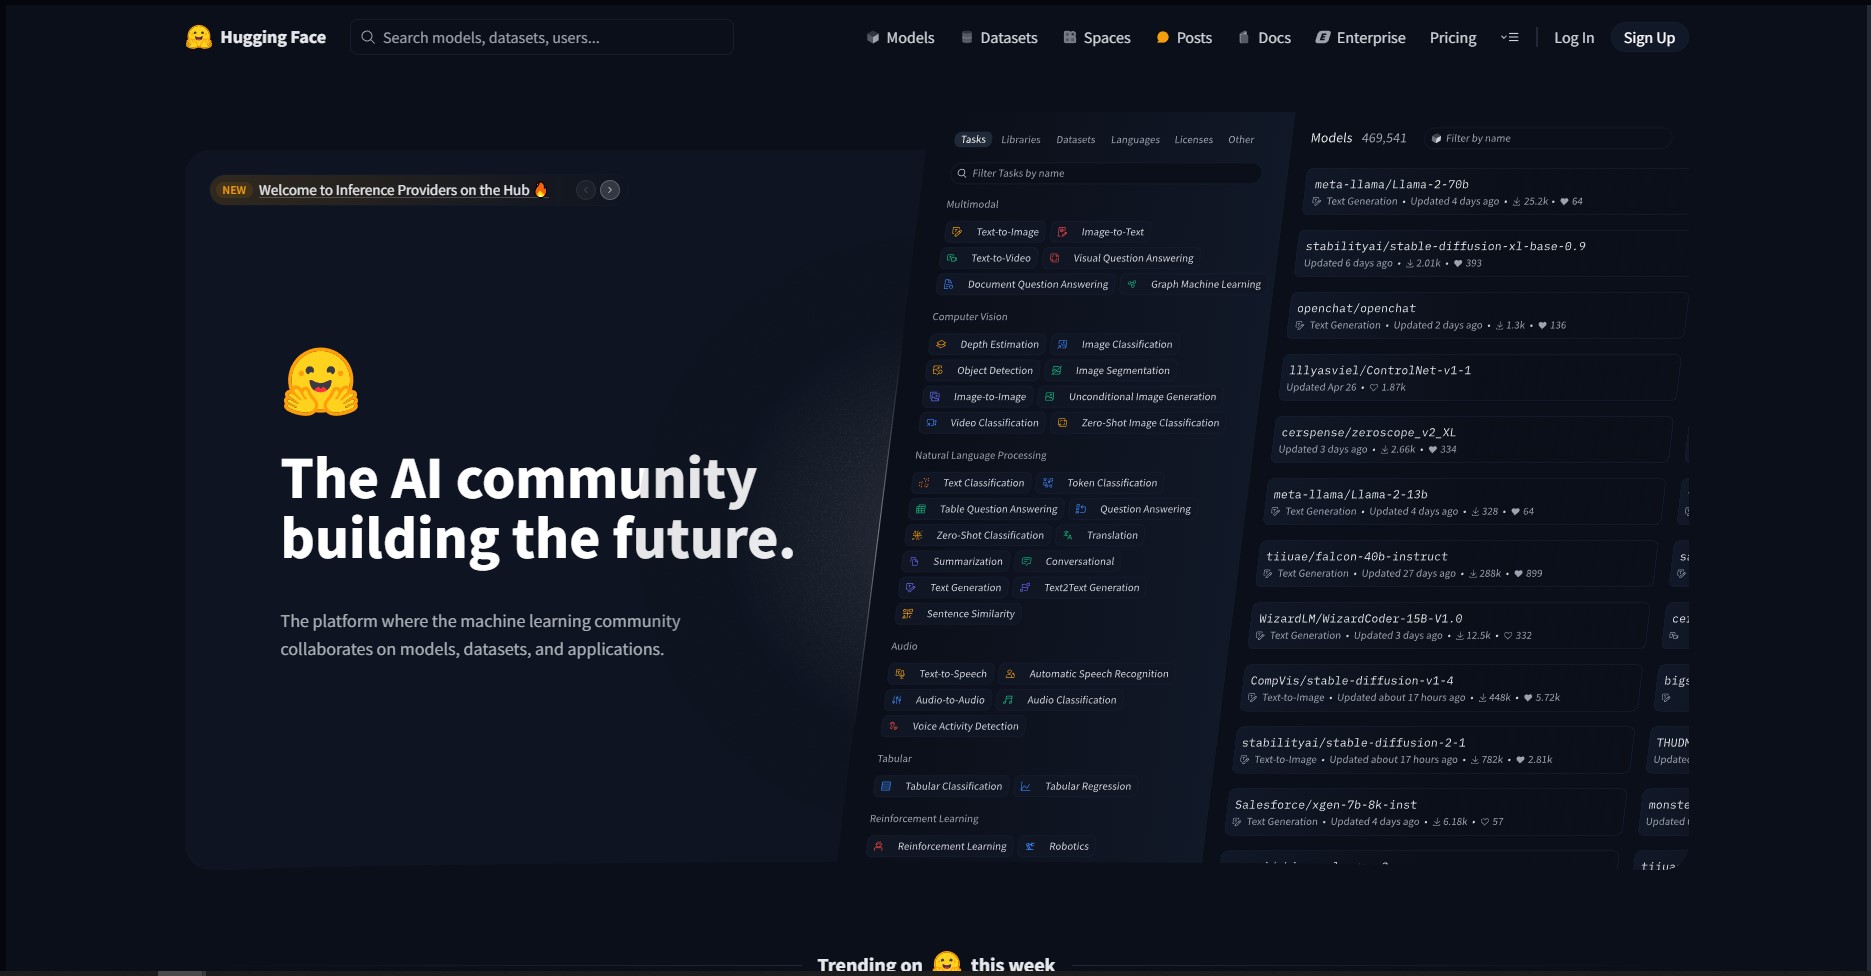This screenshot has width=1871, height=976.
Task: Click the Conversational task icon
Action: click(x=1026, y=561)
